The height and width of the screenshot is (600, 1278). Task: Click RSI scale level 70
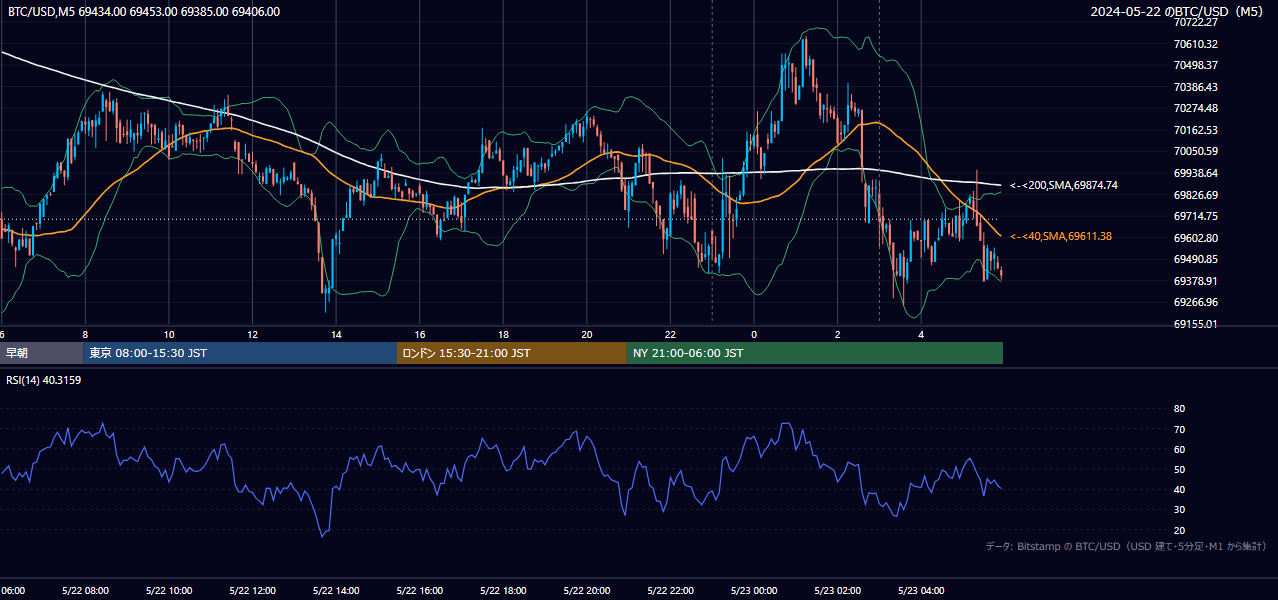click(1179, 429)
